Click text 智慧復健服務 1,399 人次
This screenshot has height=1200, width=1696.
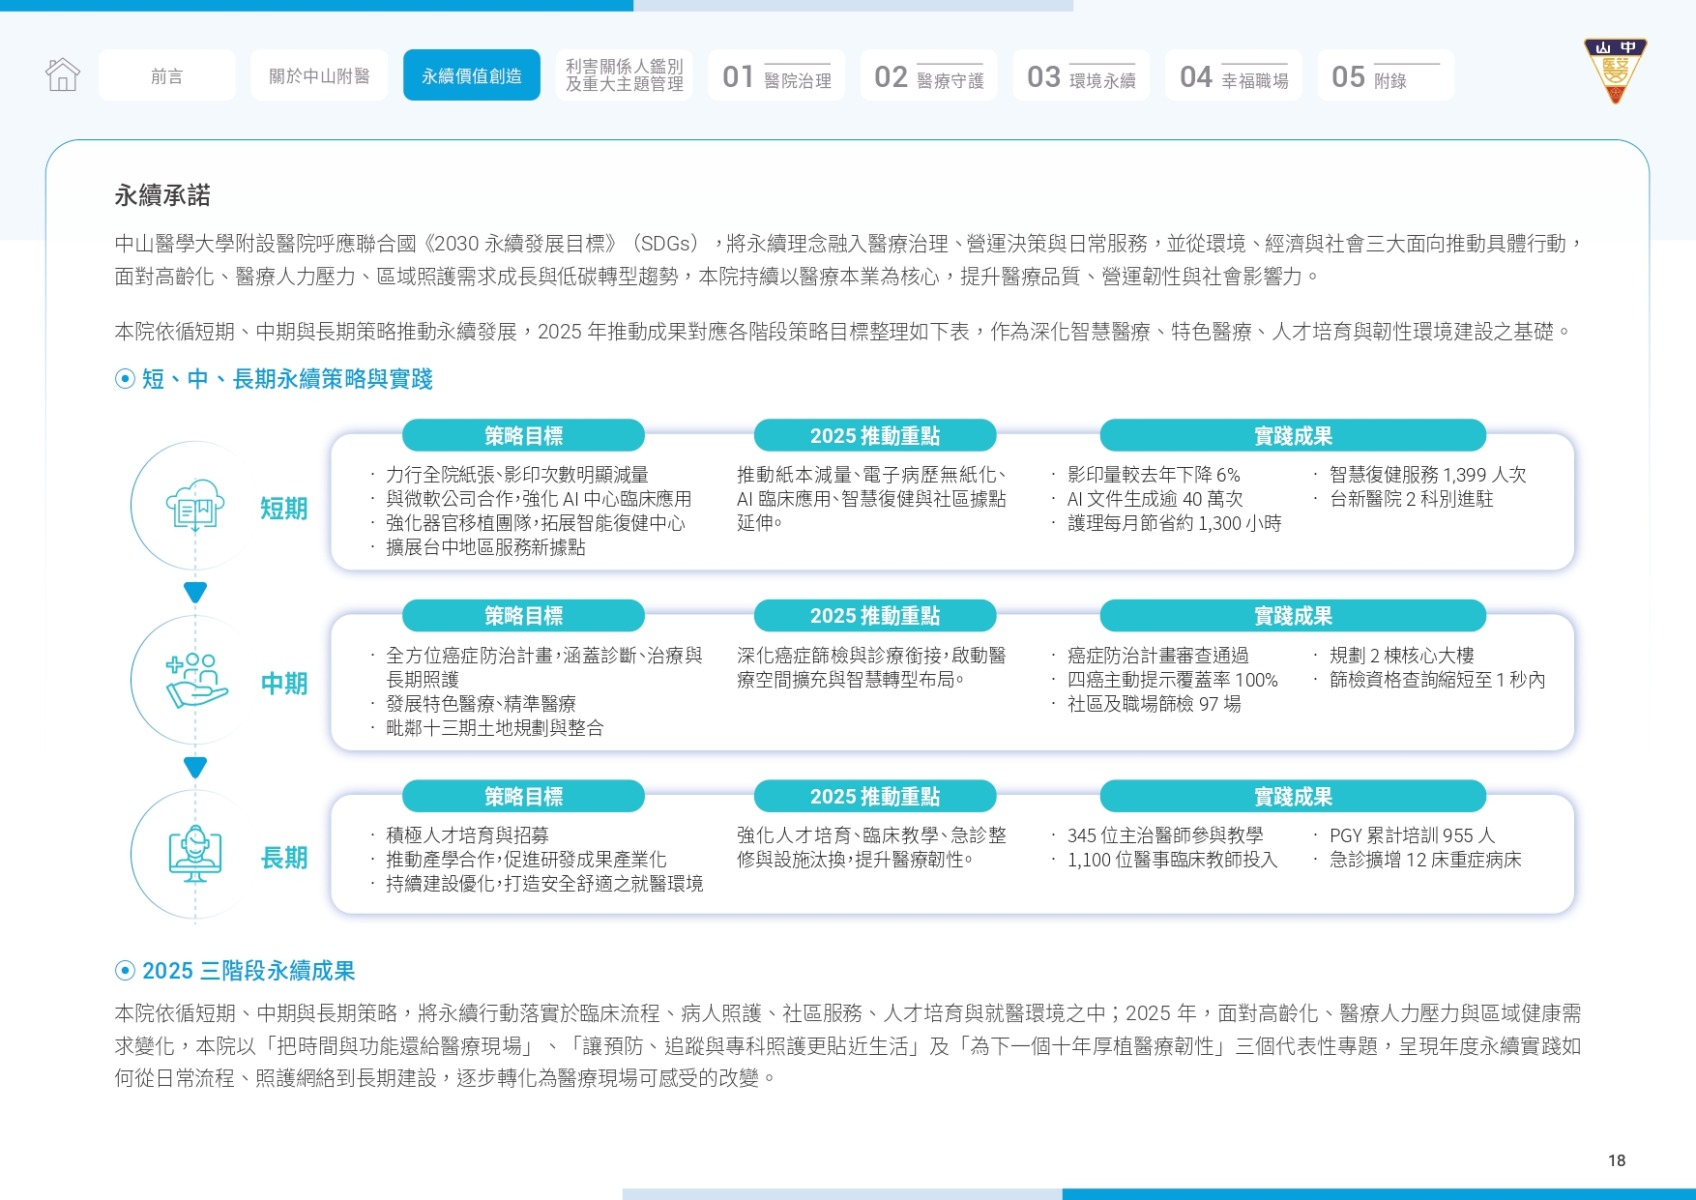click(1428, 475)
